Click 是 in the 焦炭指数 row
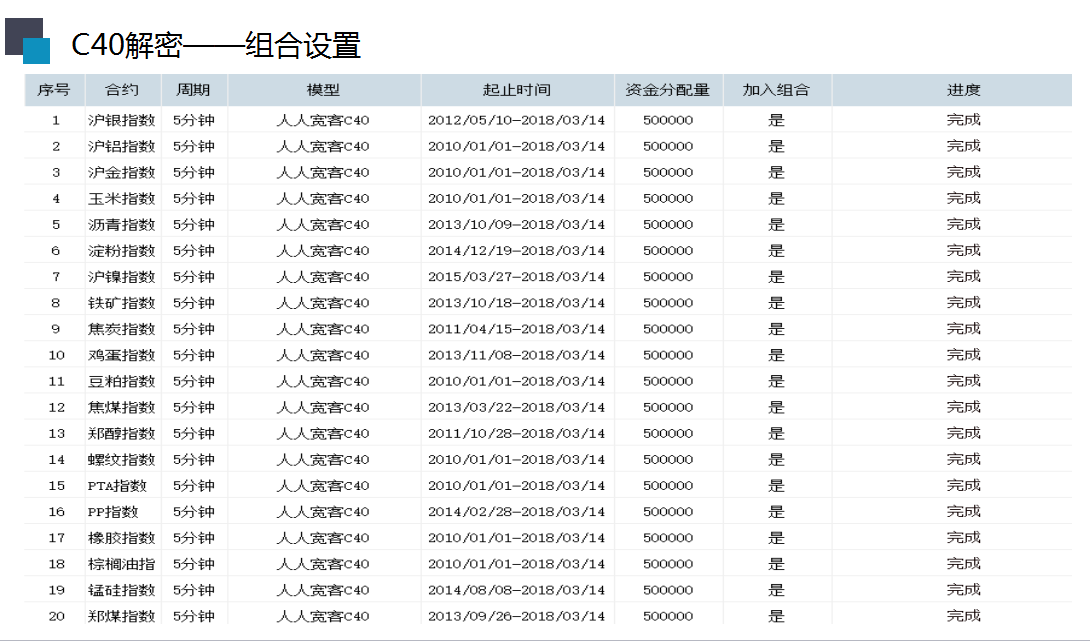Viewport: 1090px width, 641px height. click(x=776, y=329)
